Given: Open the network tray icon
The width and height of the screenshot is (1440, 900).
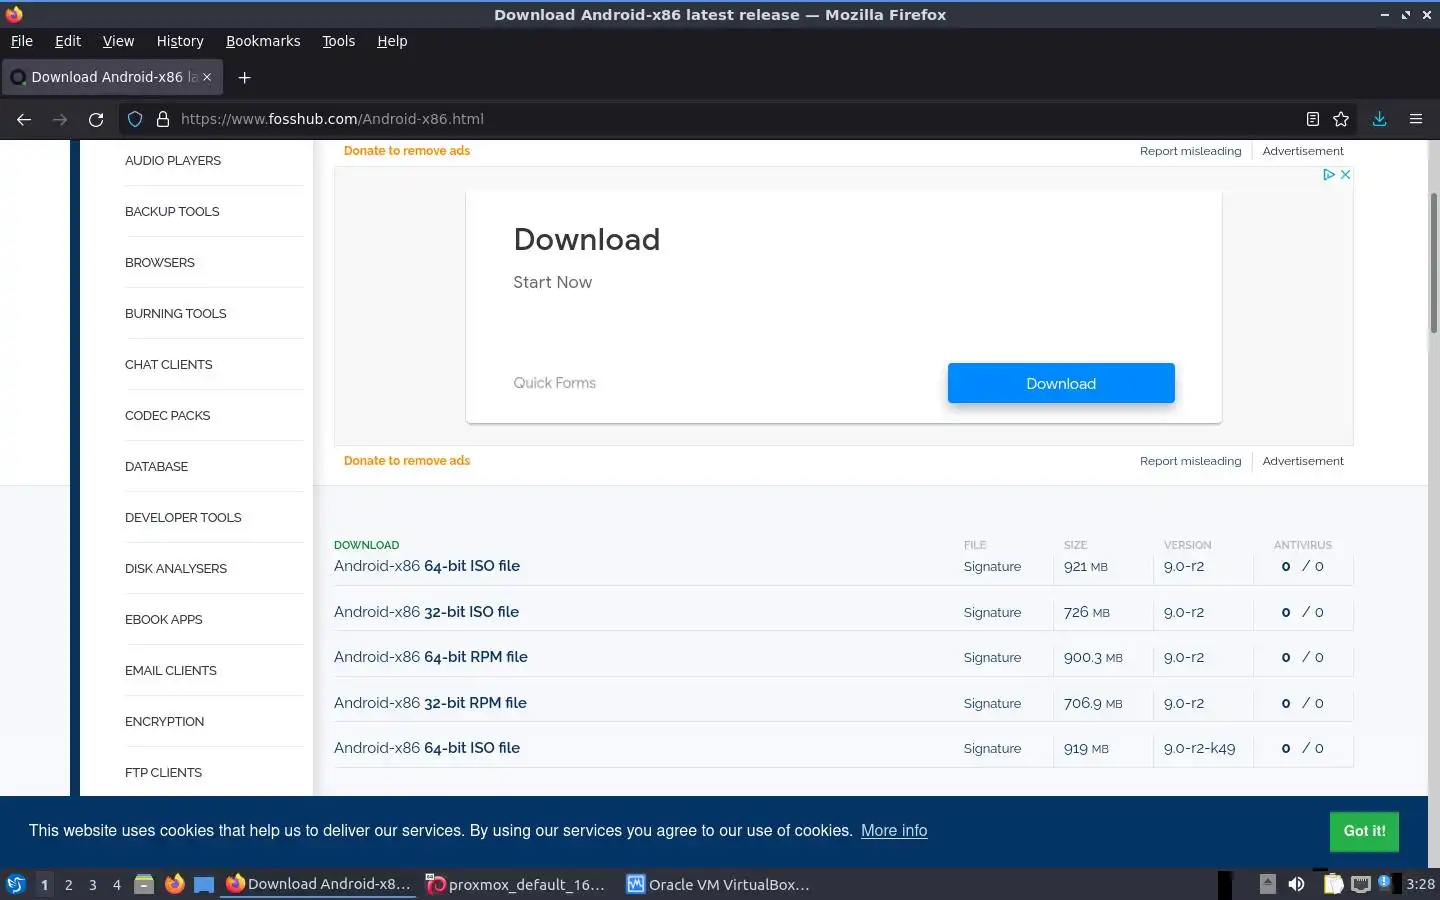Looking at the screenshot, I should [1361, 884].
